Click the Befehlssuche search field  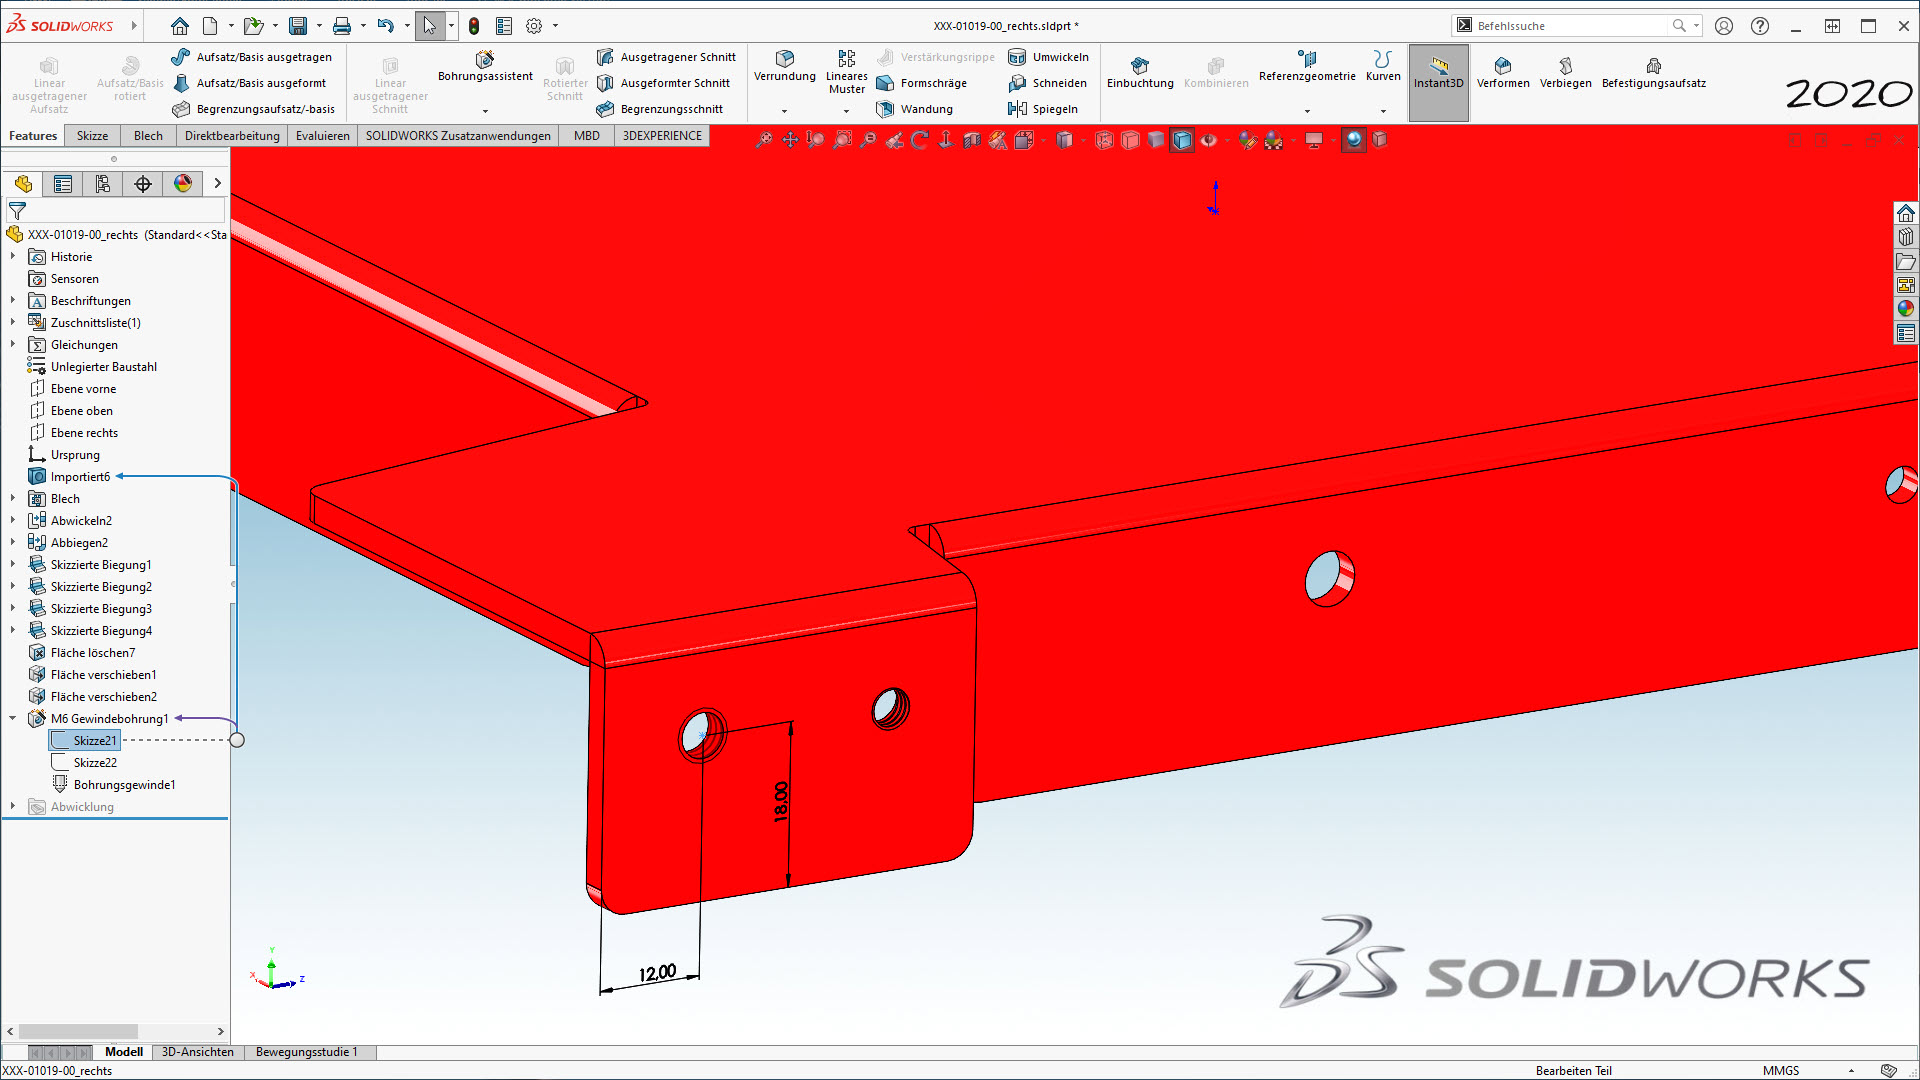tap(1570, 26)
